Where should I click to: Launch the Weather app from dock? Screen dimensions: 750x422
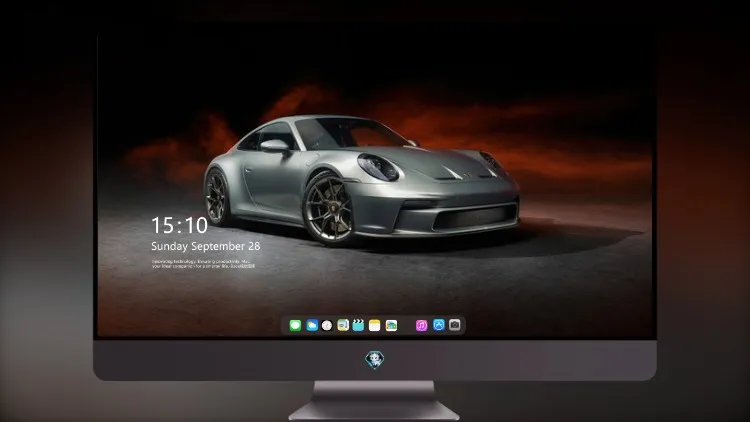tap(312, 325)
